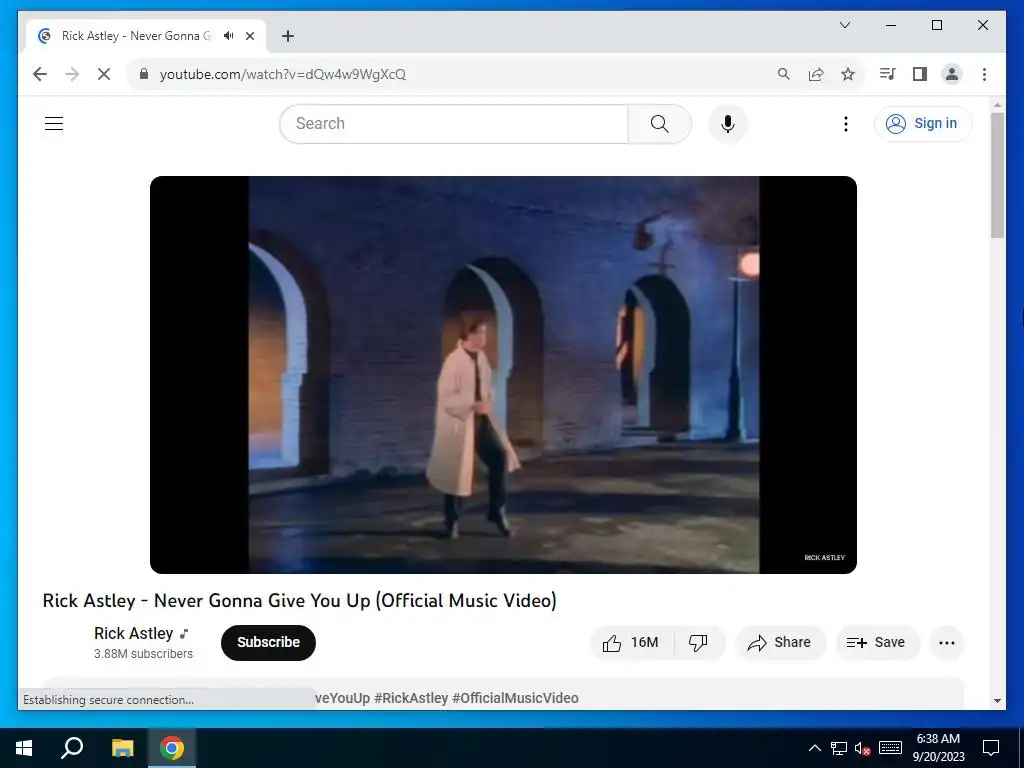Open YouTube settings three-dot menu near Sign in
This screenshot has width=1024, height=768.
(x=846, y=123)
